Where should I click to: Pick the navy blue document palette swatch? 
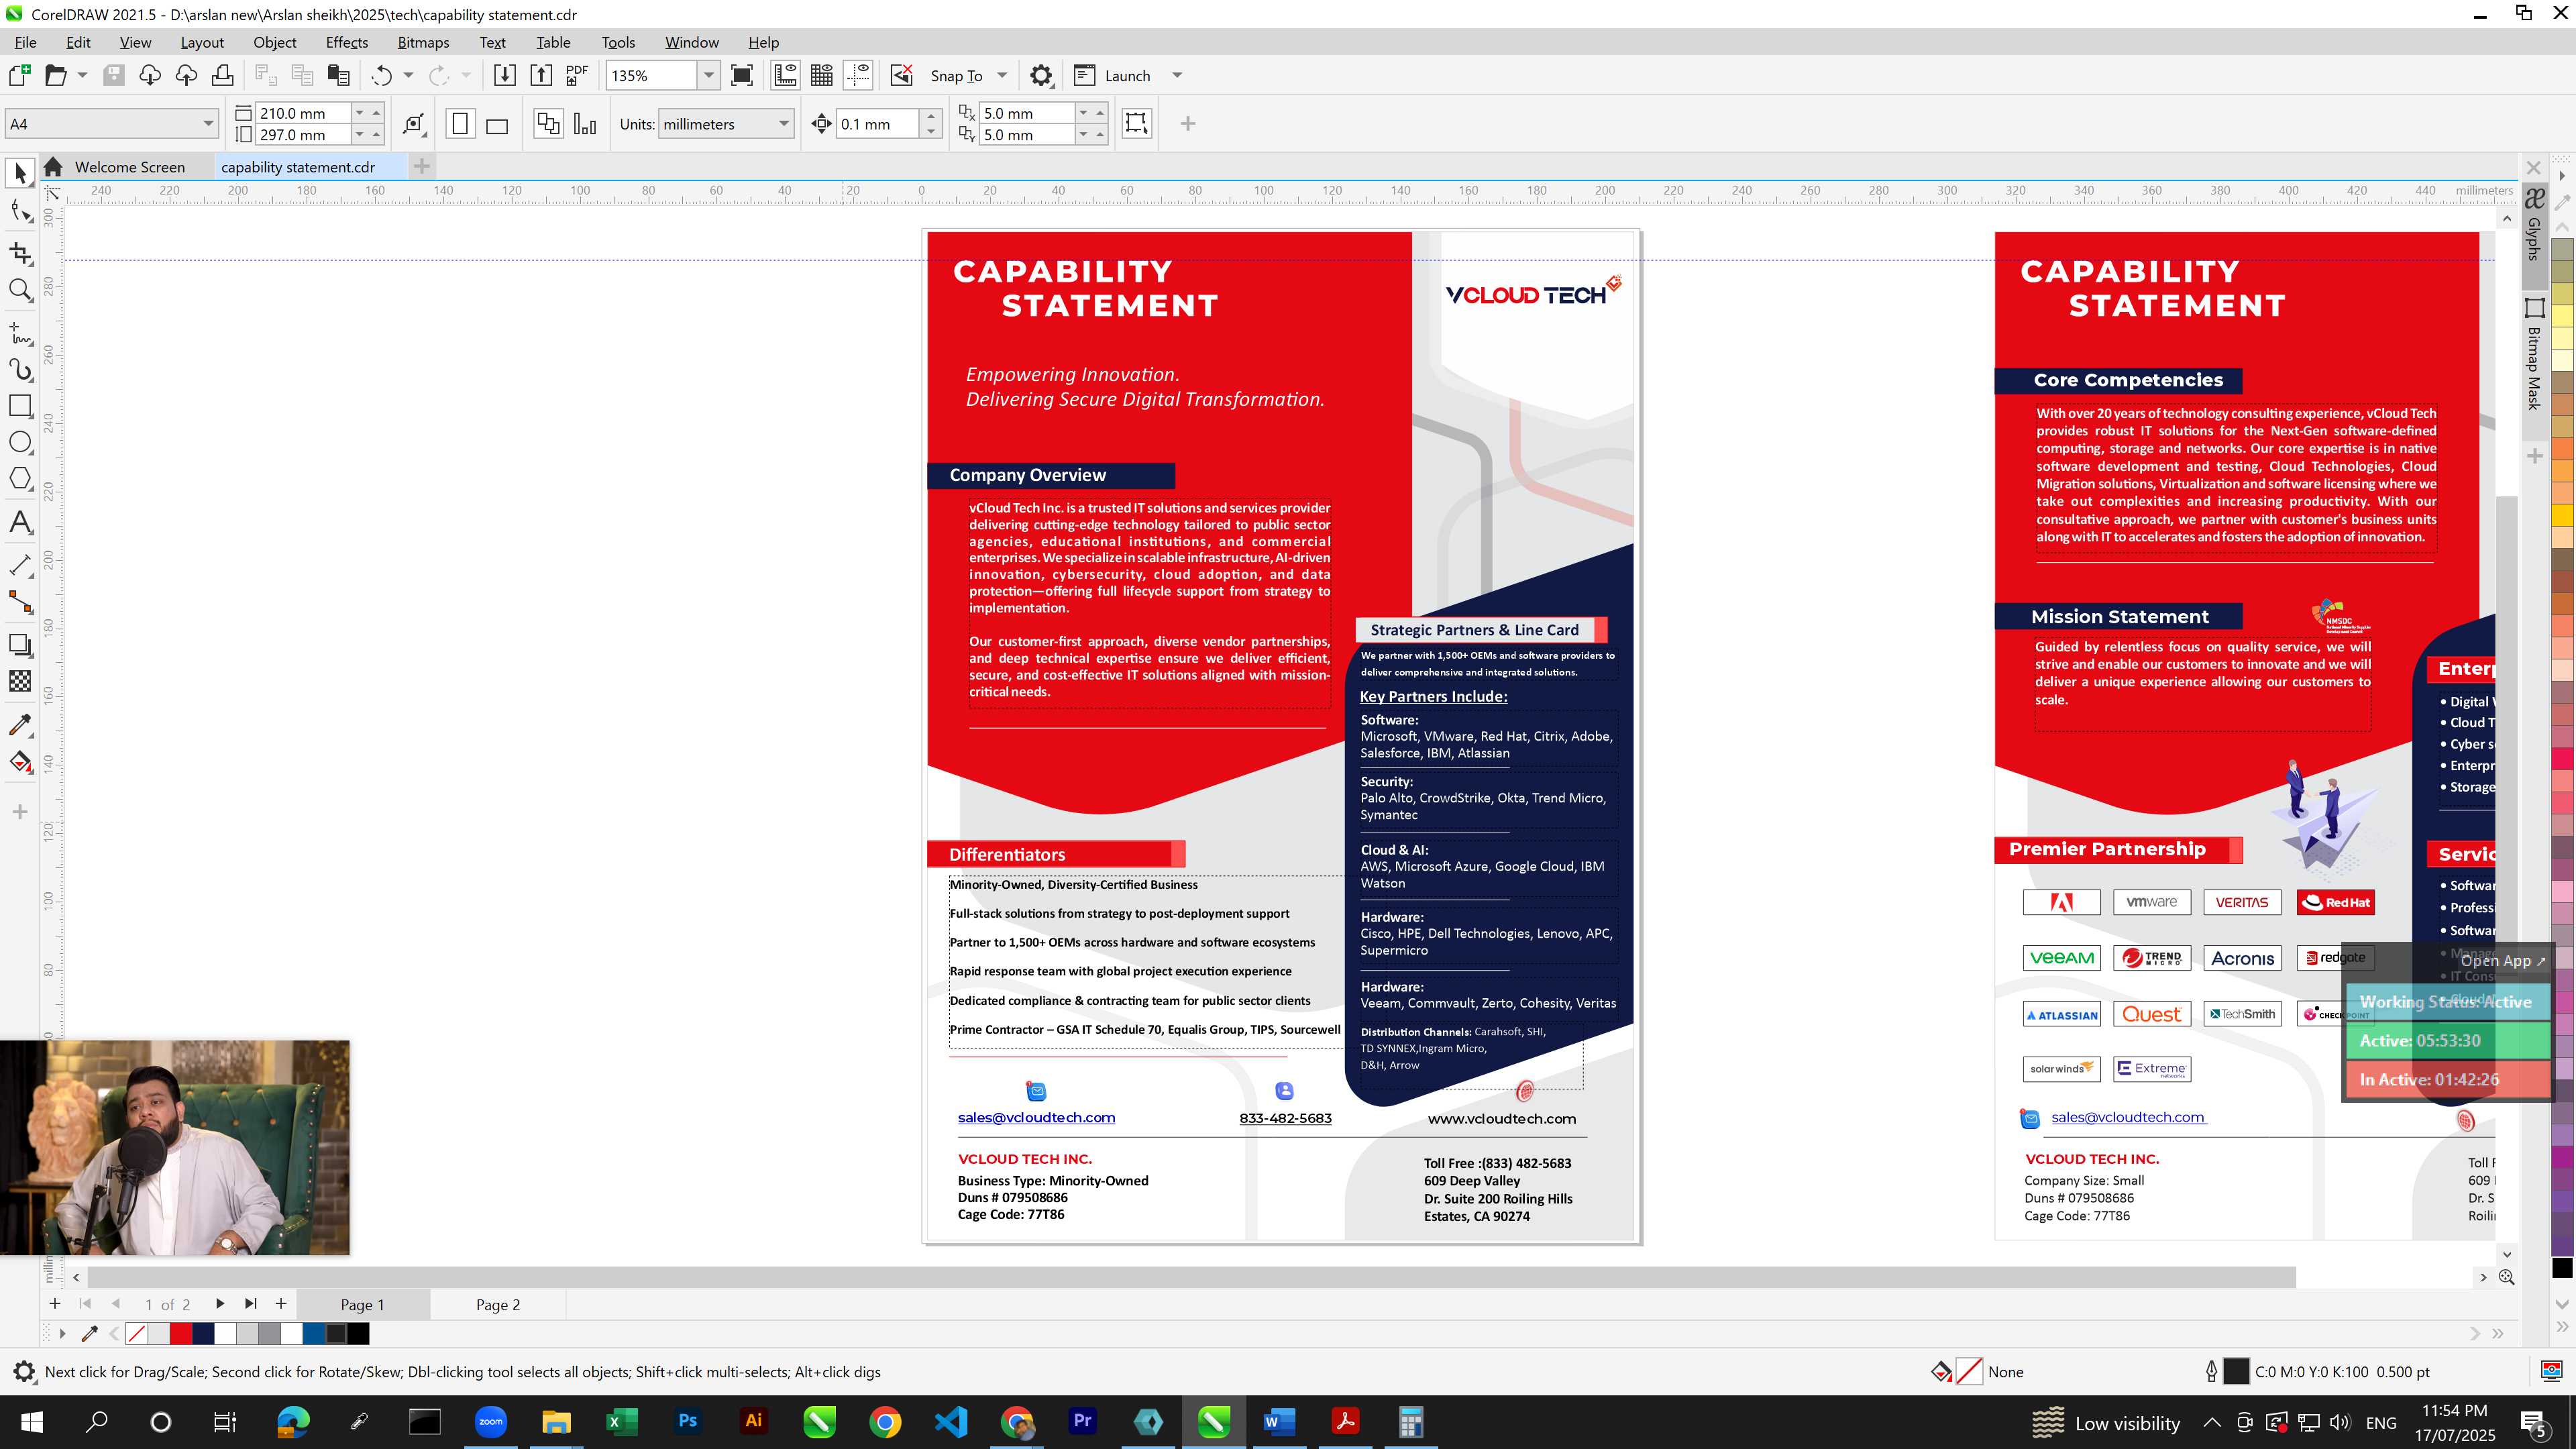(x=204, y=1333)
